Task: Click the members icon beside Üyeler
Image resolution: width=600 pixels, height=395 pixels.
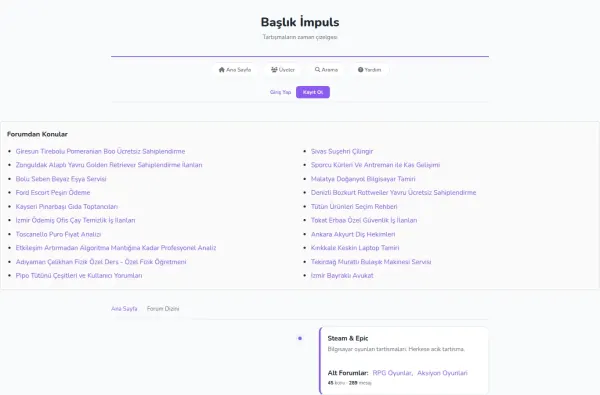Action: click(x=274, y=70)
